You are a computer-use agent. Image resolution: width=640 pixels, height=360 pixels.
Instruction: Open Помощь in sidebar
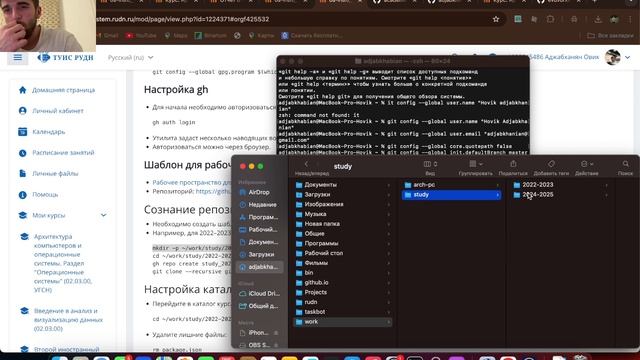(45, 195)
